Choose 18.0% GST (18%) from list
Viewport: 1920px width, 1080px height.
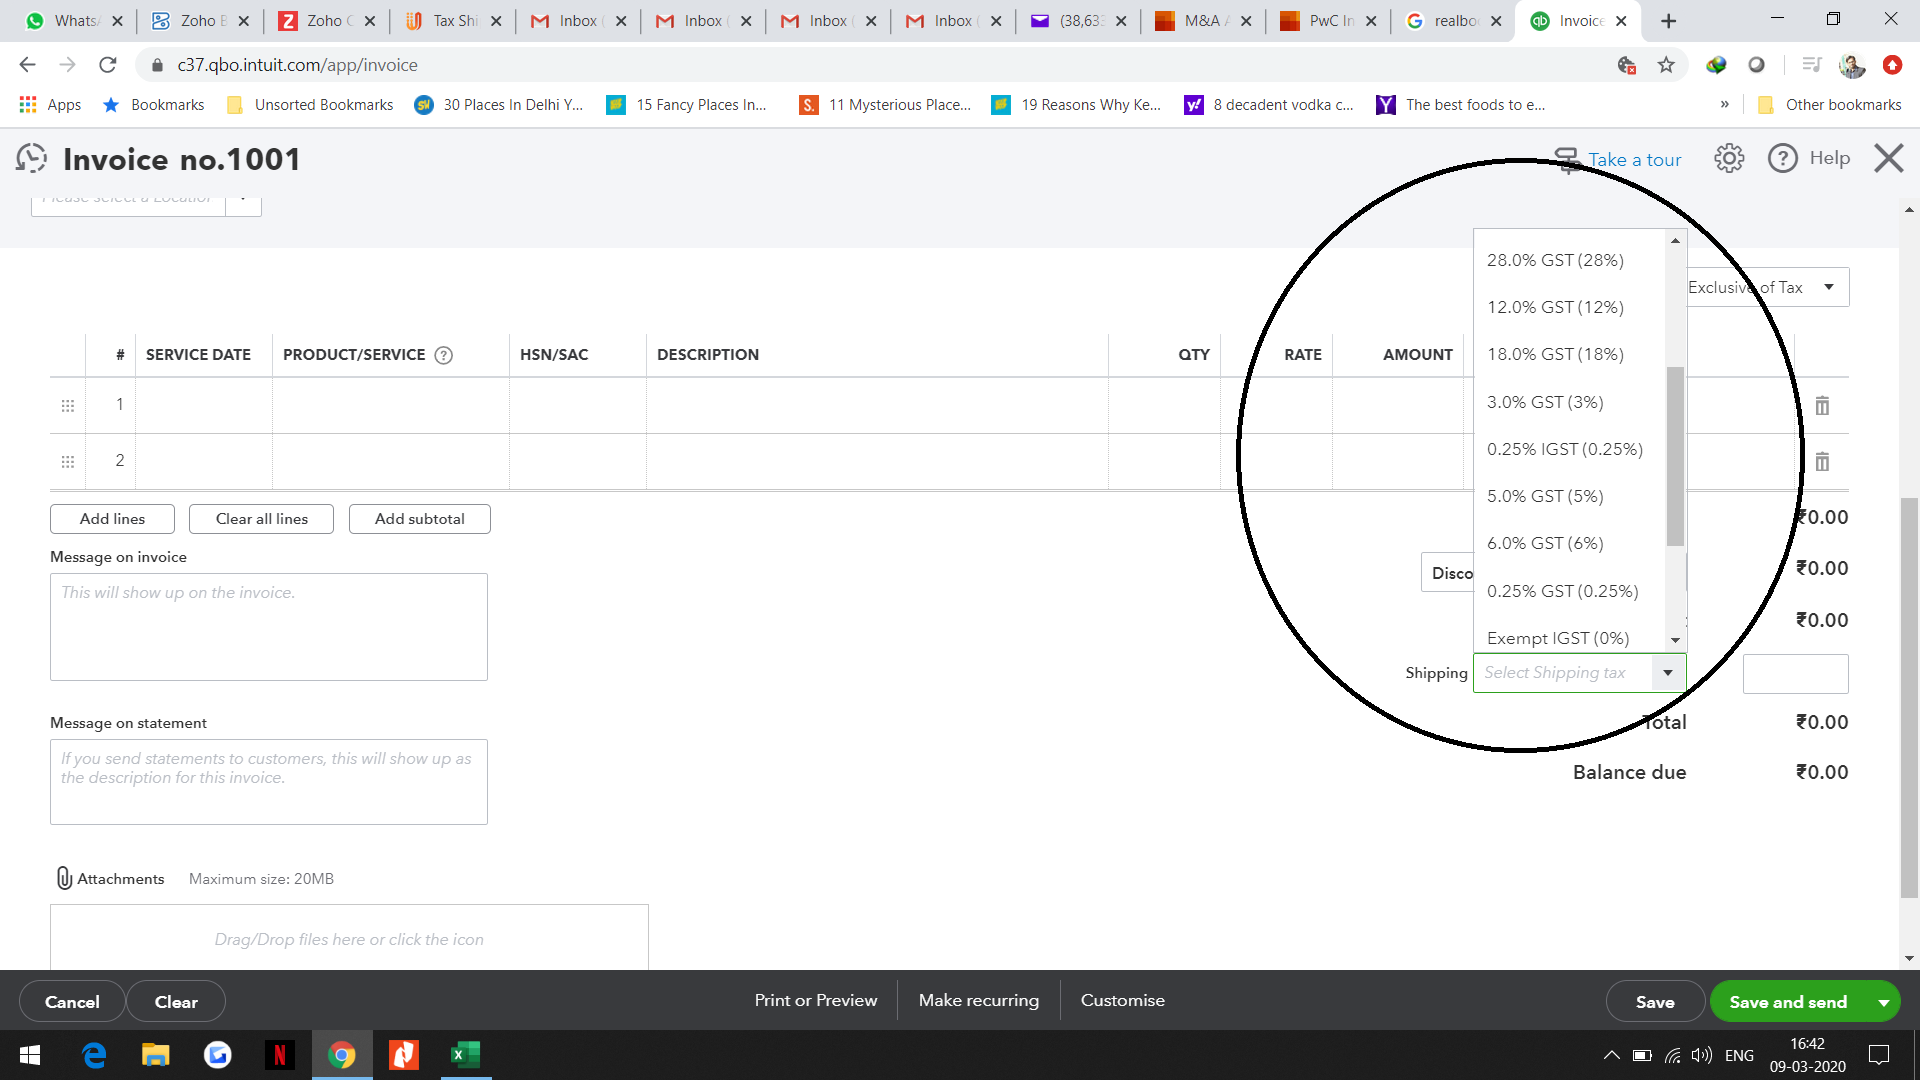point(1555,354)
